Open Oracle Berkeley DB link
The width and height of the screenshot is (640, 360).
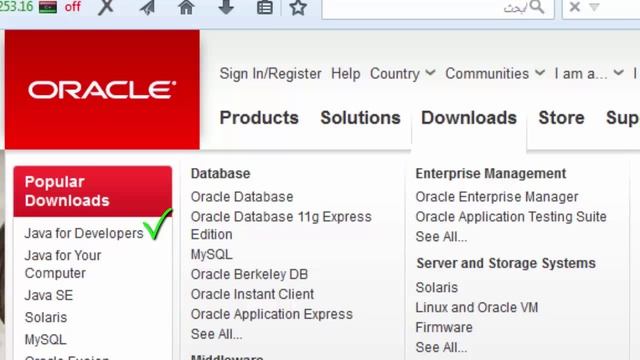(249, 274)
